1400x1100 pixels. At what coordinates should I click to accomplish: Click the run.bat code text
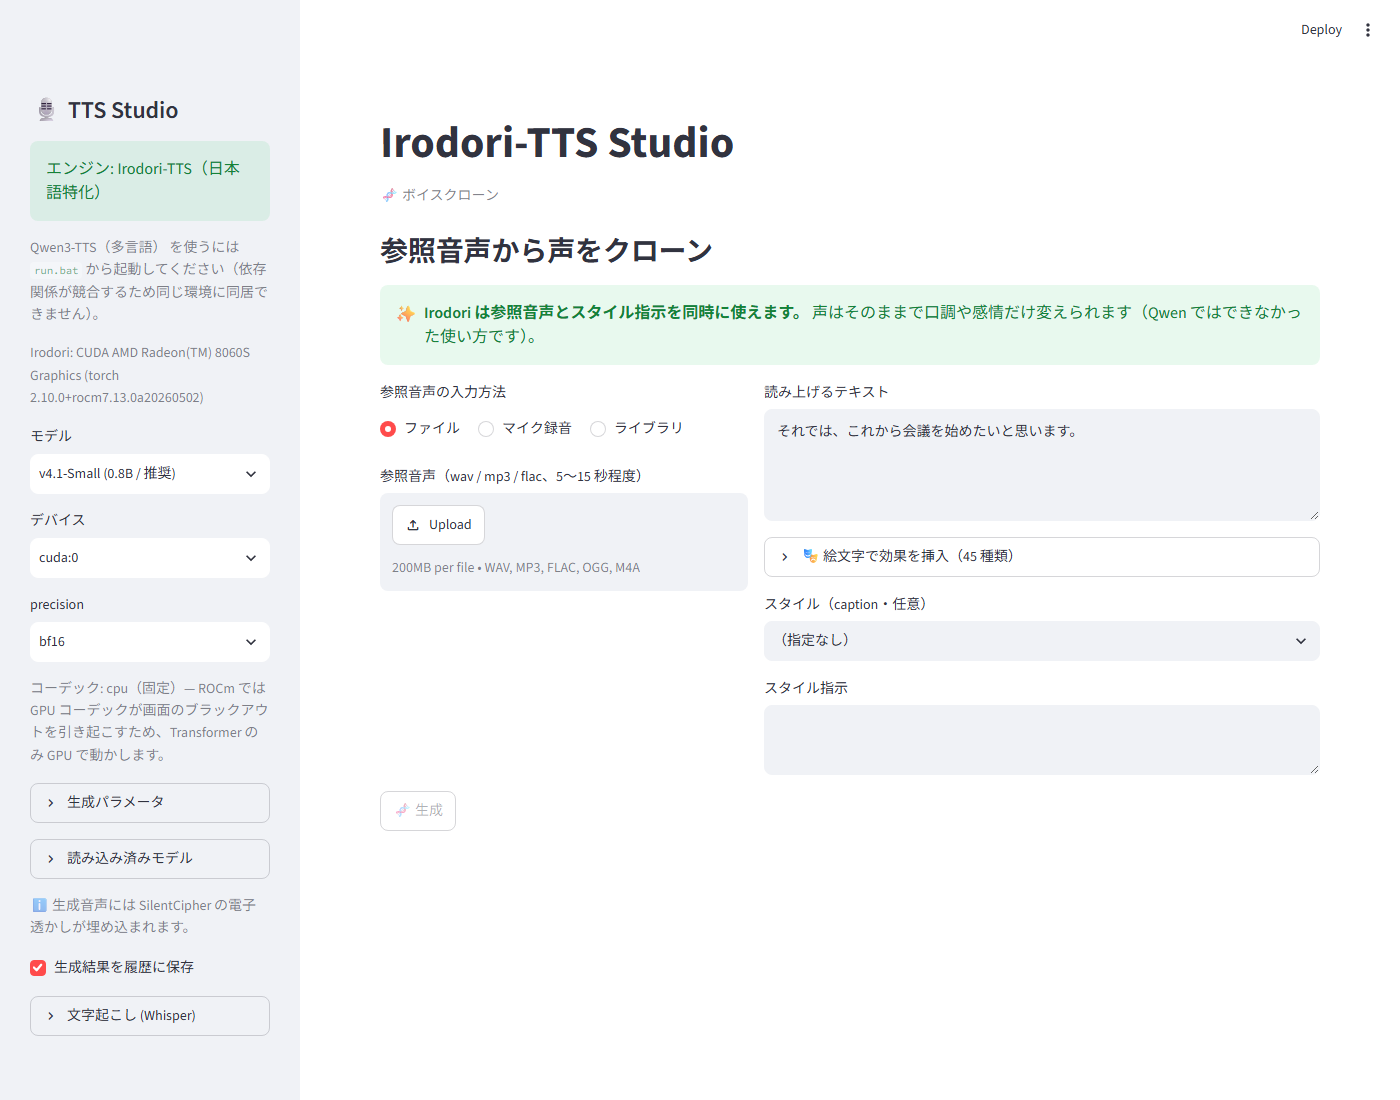[x=56, y=270]
